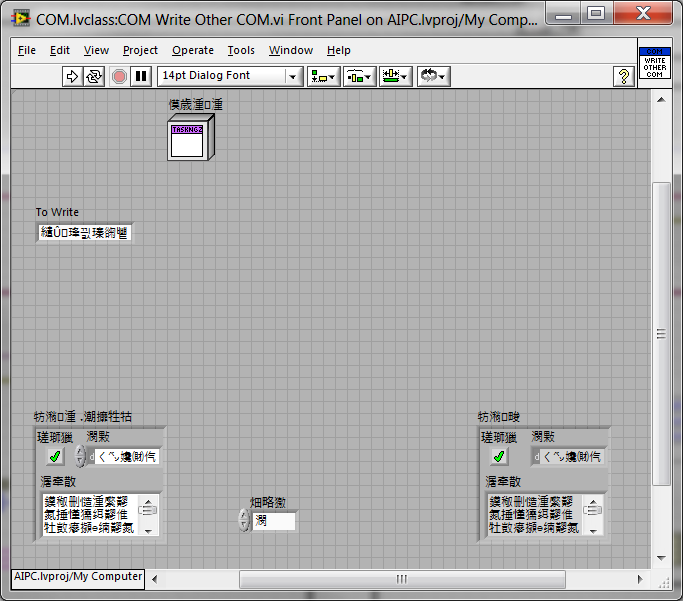The image size is (683, 601).
Task: Click the To Write string input field
Action: click(x=85, y=233)
